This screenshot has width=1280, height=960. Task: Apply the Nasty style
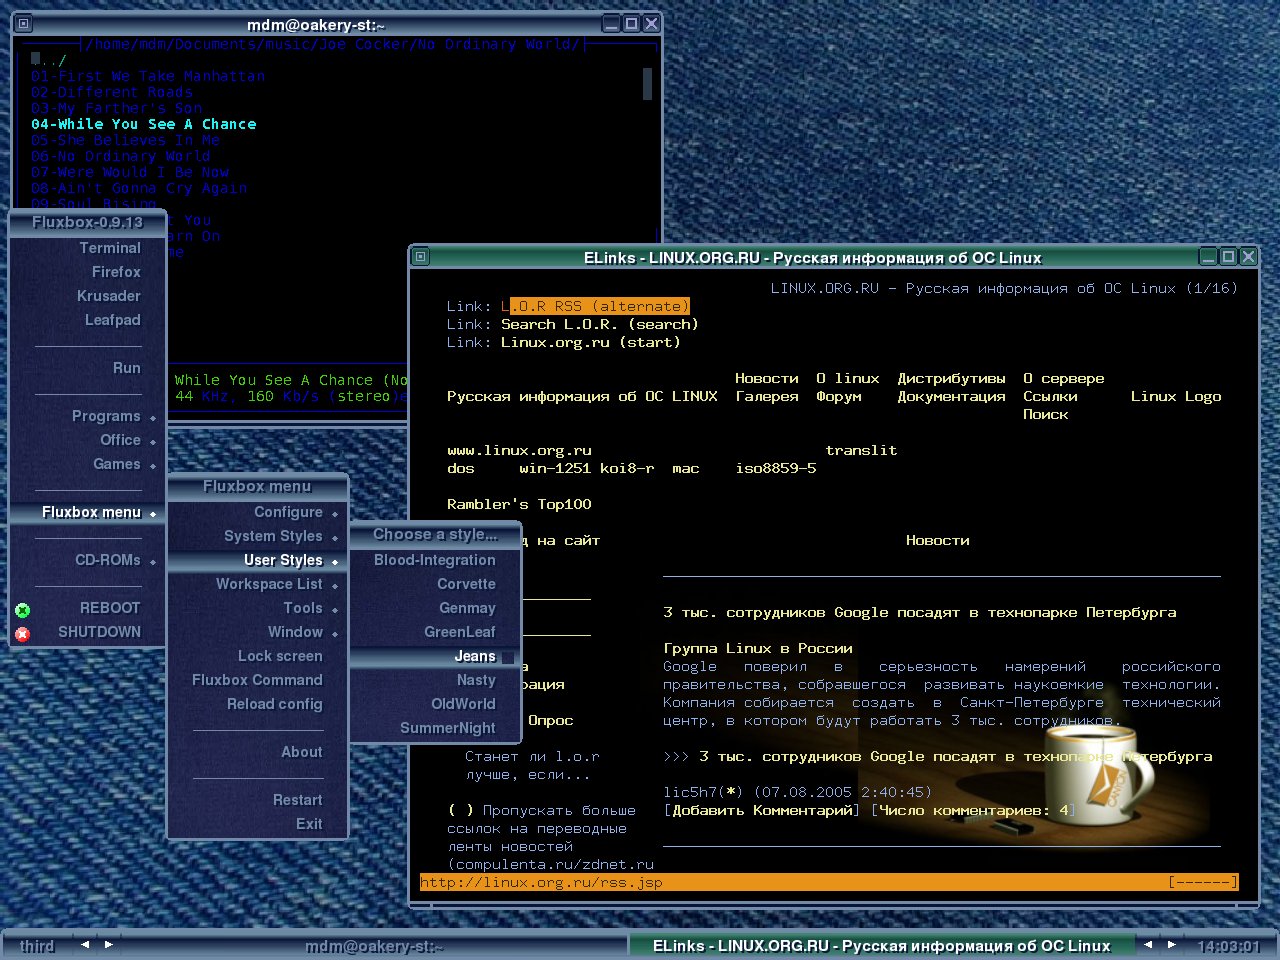(x=435, y=680)
